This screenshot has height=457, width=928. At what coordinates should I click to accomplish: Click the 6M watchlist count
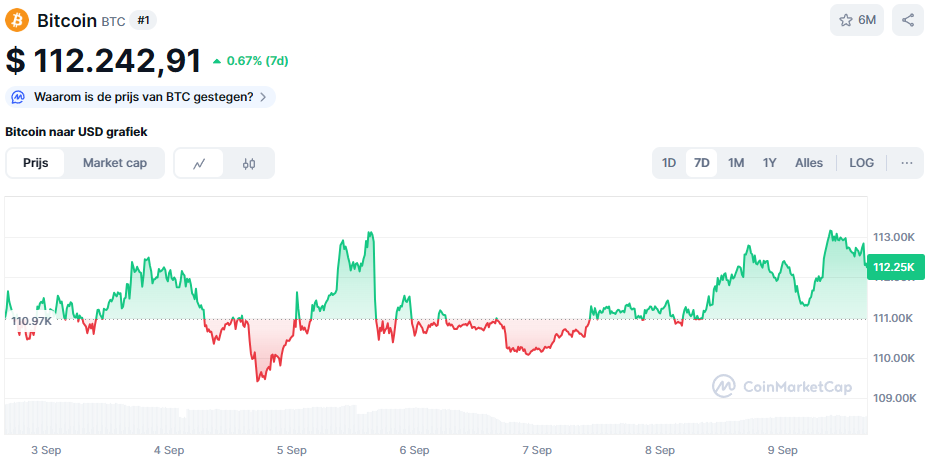point(867,20)
